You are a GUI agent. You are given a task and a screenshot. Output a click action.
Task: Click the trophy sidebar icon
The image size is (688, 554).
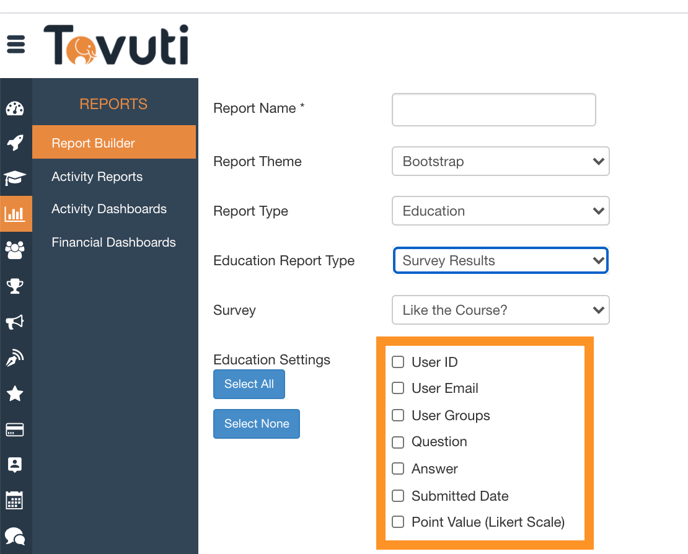(x=15, y=286)
